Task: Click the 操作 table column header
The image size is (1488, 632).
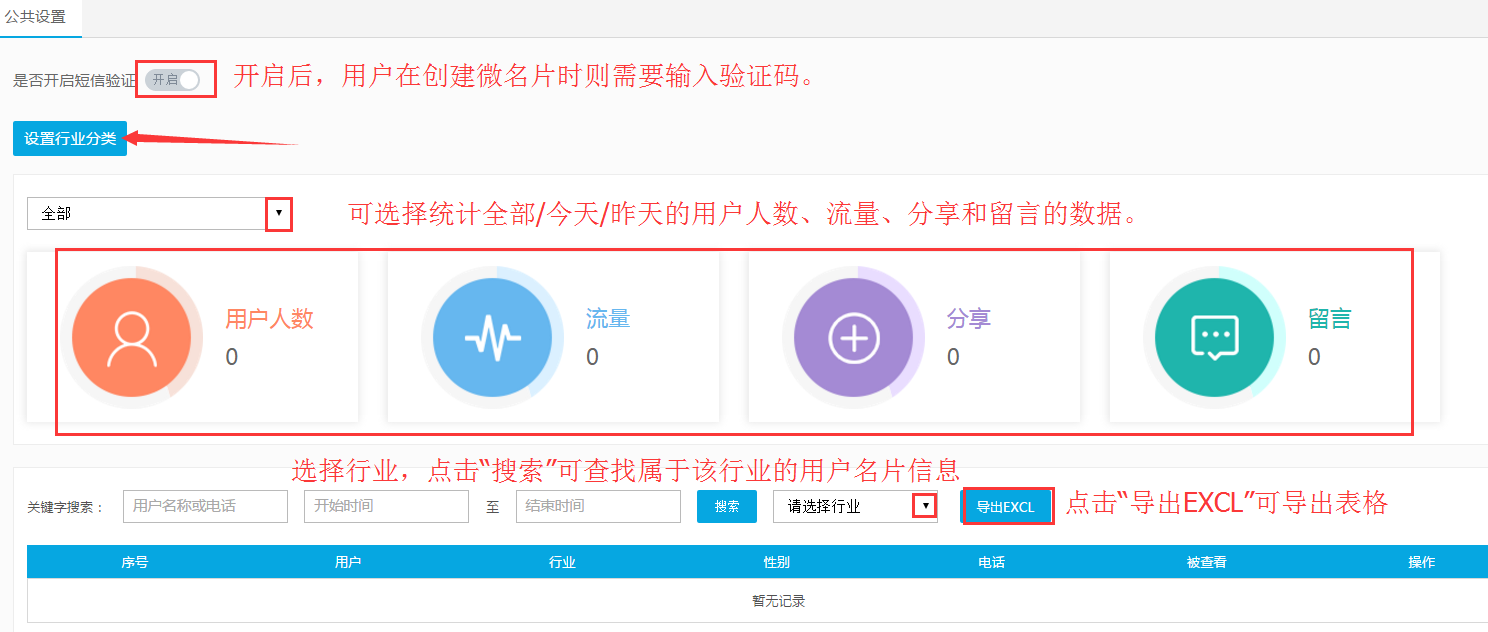Action: [x=1424, y=562]
